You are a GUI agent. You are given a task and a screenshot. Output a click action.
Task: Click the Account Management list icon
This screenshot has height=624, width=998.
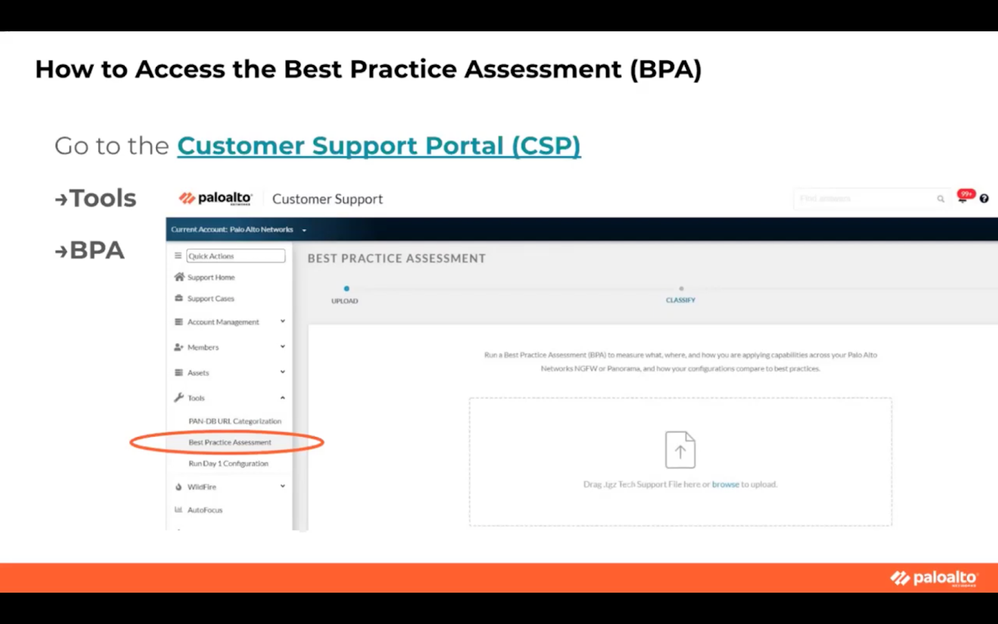coord(179,322)
